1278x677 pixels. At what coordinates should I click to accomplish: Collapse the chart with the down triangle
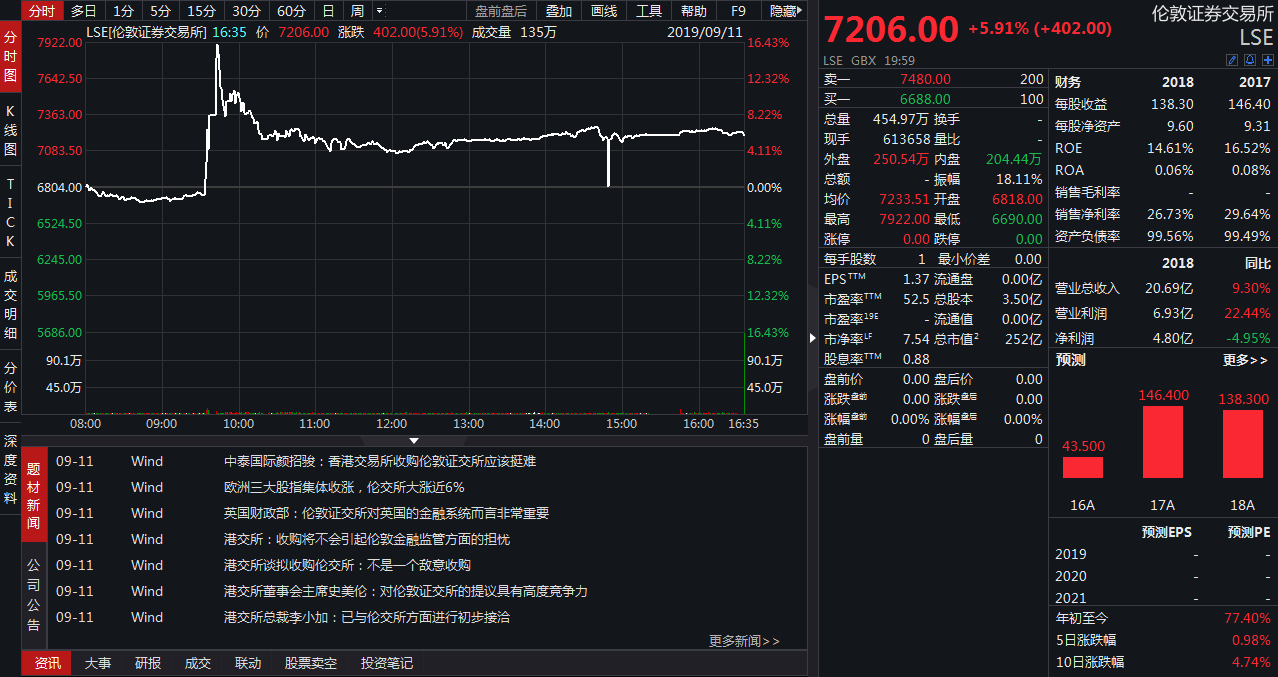coord(414,440)
